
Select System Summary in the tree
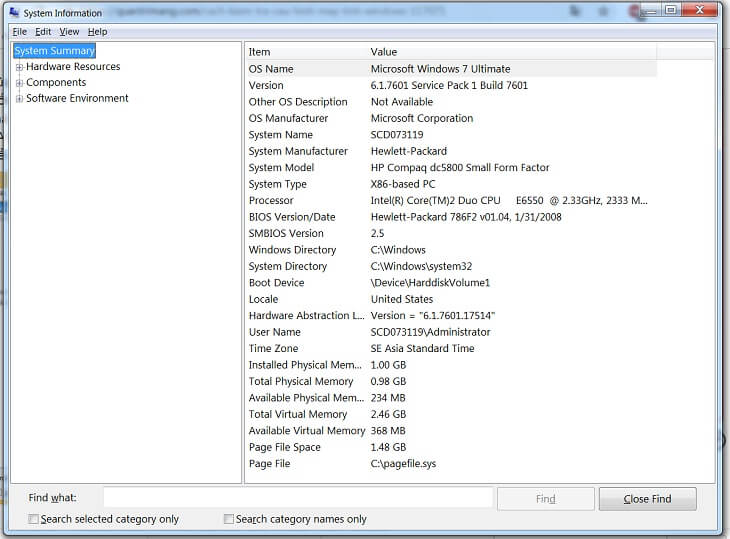(54, 51)
